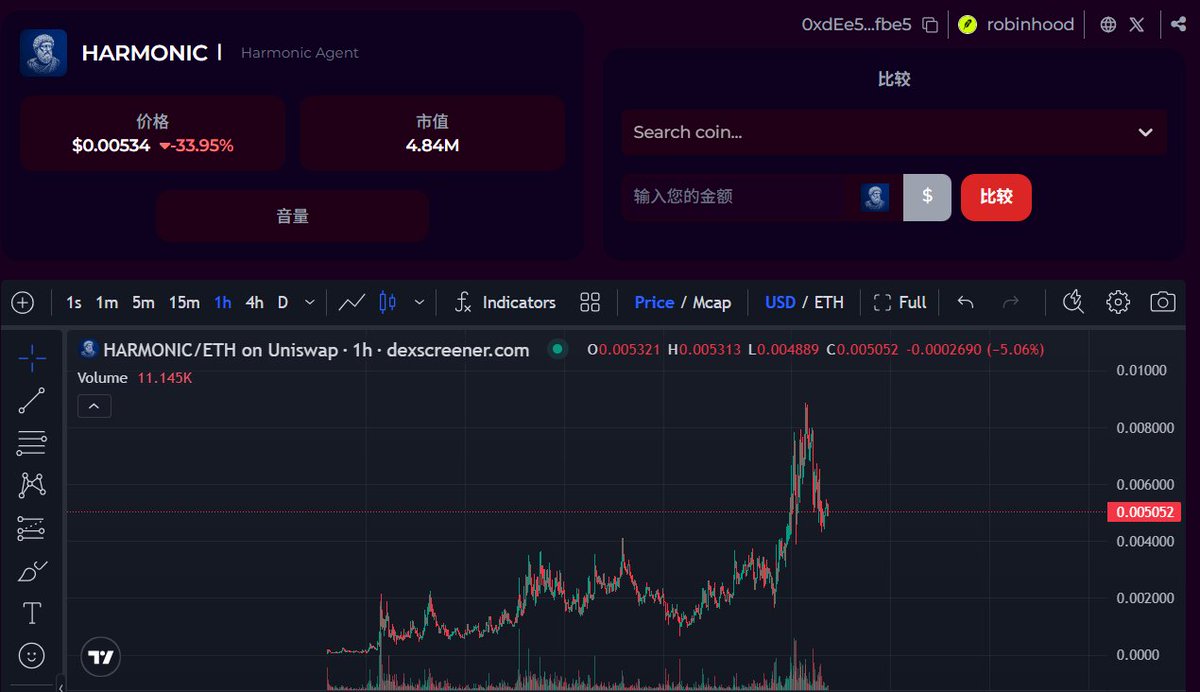Image resolution: width=1200 pixels, height=692 pixels.
Task: Open the chart layout grid icon
Action: pos(590,303)
